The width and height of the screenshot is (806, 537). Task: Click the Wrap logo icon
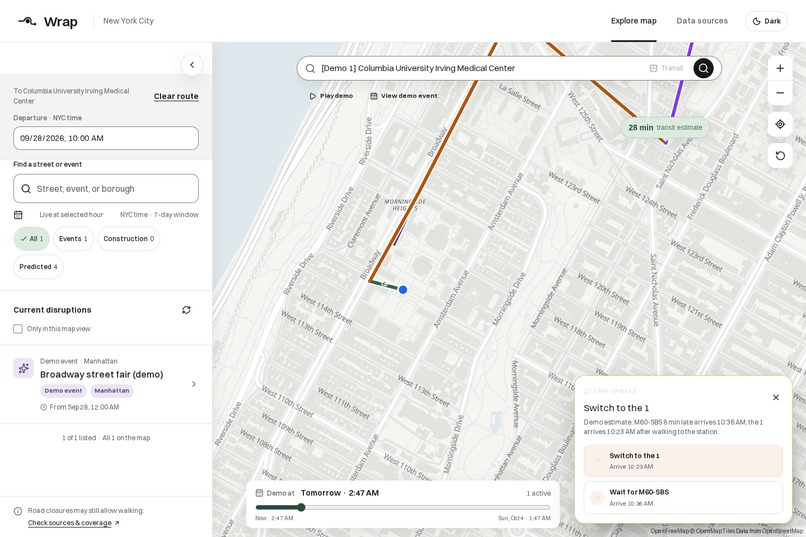[27, 21]
